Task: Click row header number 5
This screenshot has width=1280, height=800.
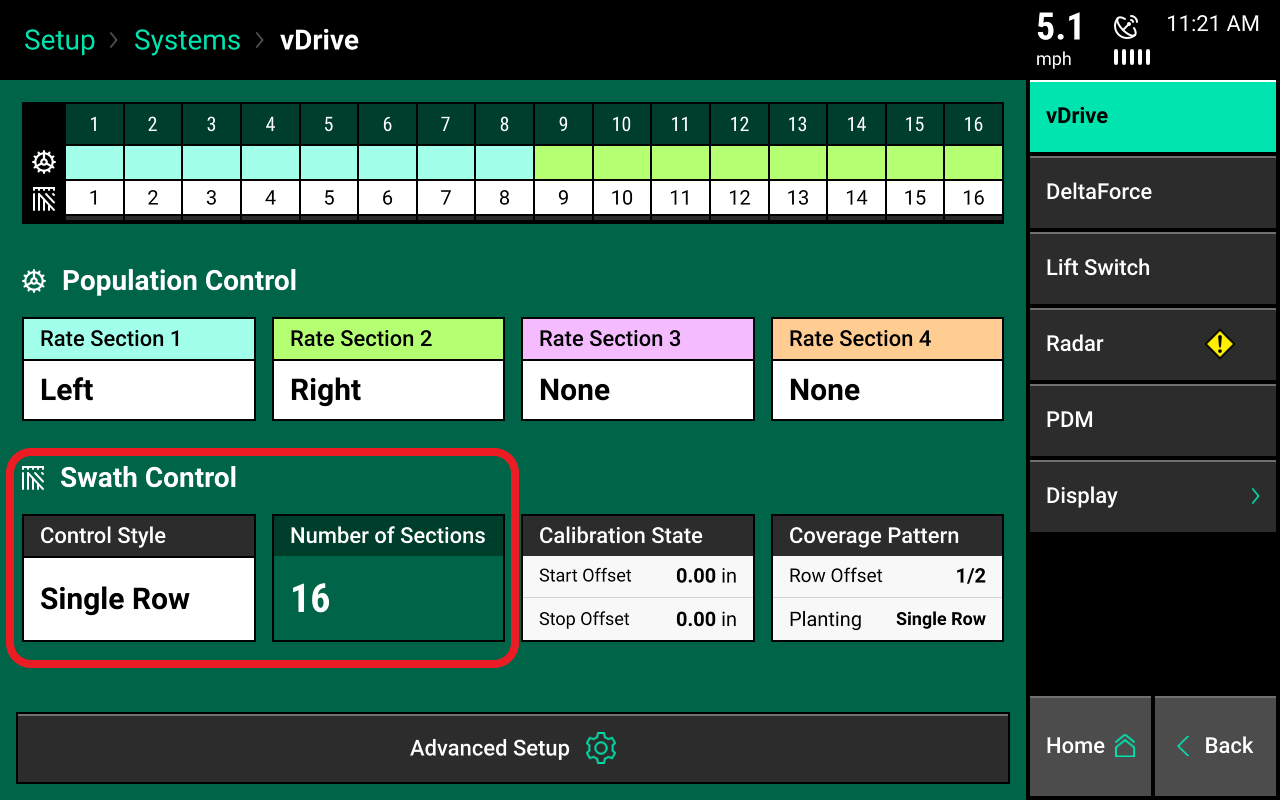Action: click(329, 124)
